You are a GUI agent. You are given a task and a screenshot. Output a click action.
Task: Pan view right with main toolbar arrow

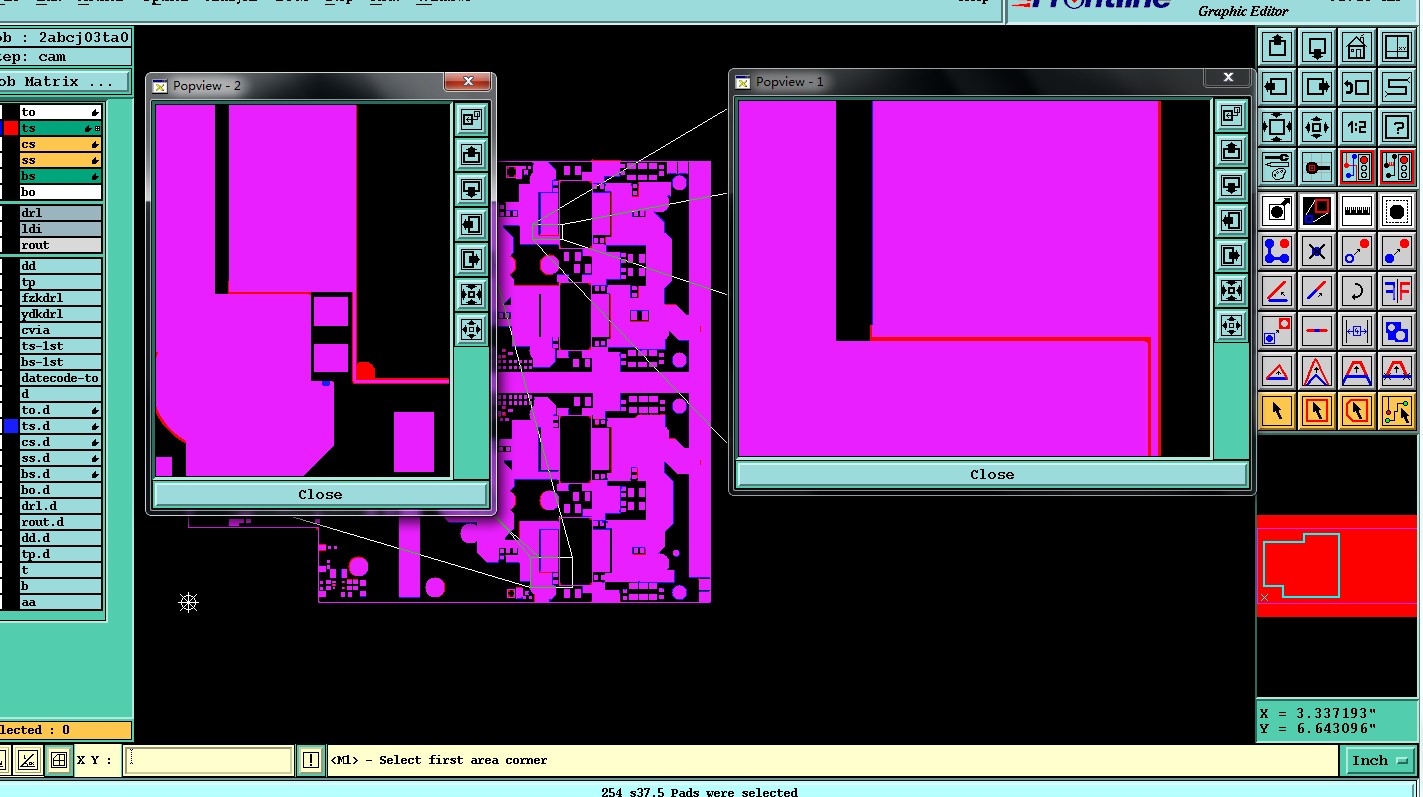click(1317, 87)
